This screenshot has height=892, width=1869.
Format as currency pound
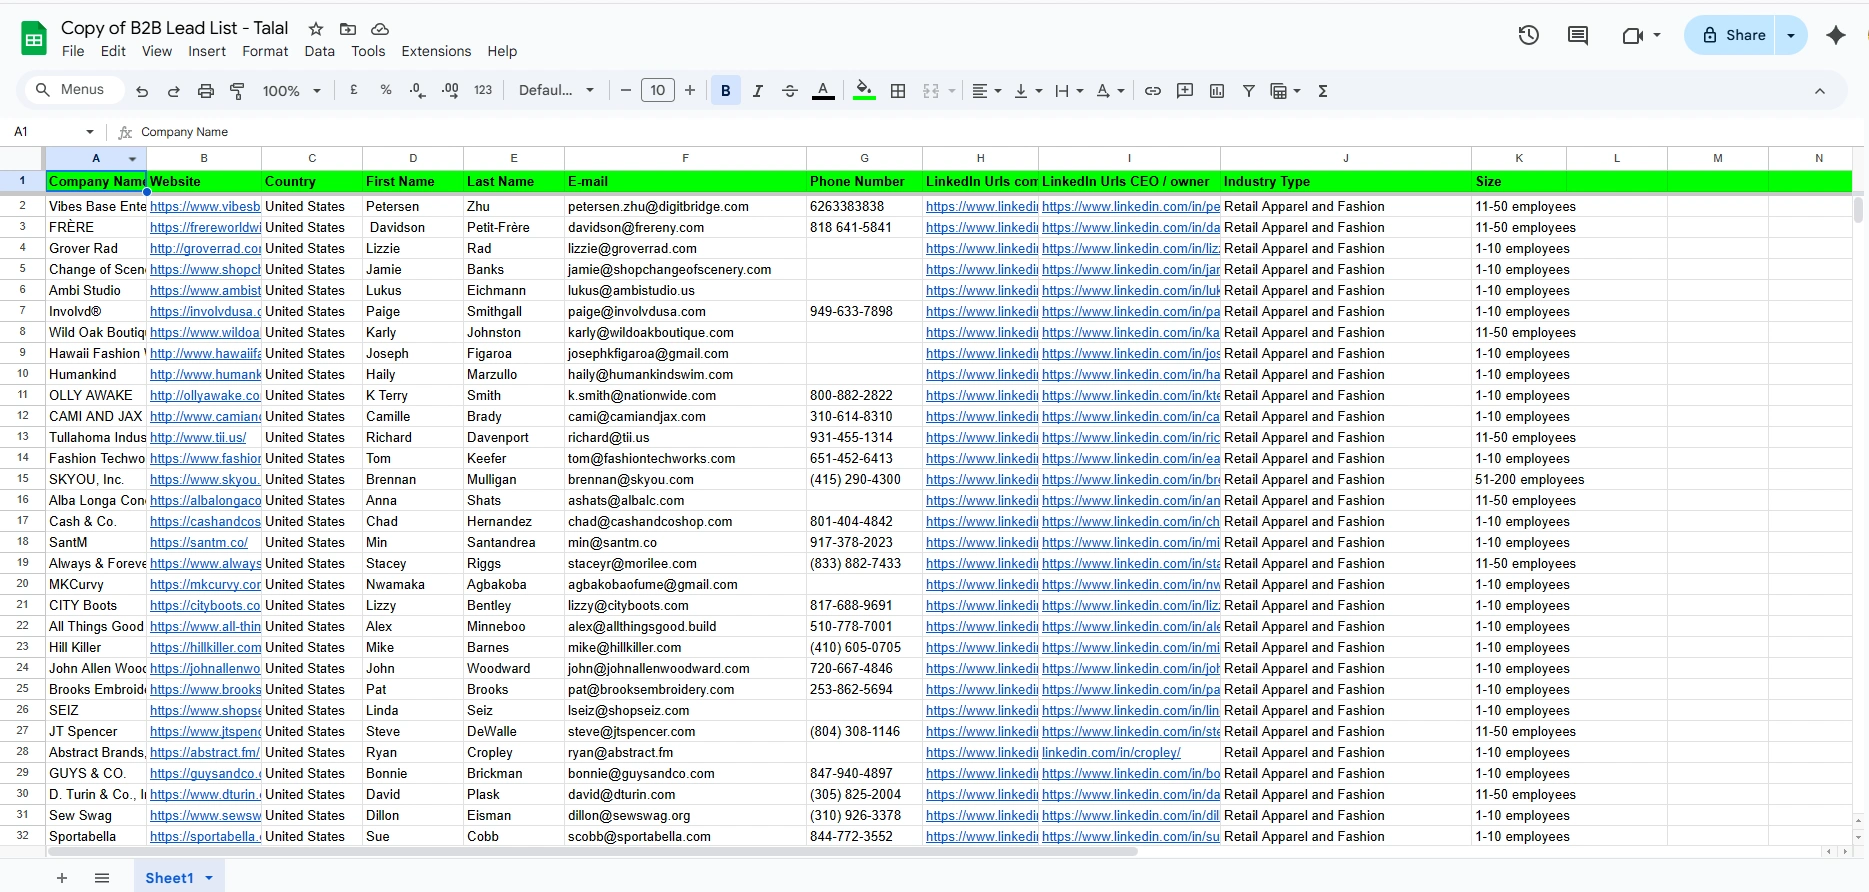click(x=353, y=90)
